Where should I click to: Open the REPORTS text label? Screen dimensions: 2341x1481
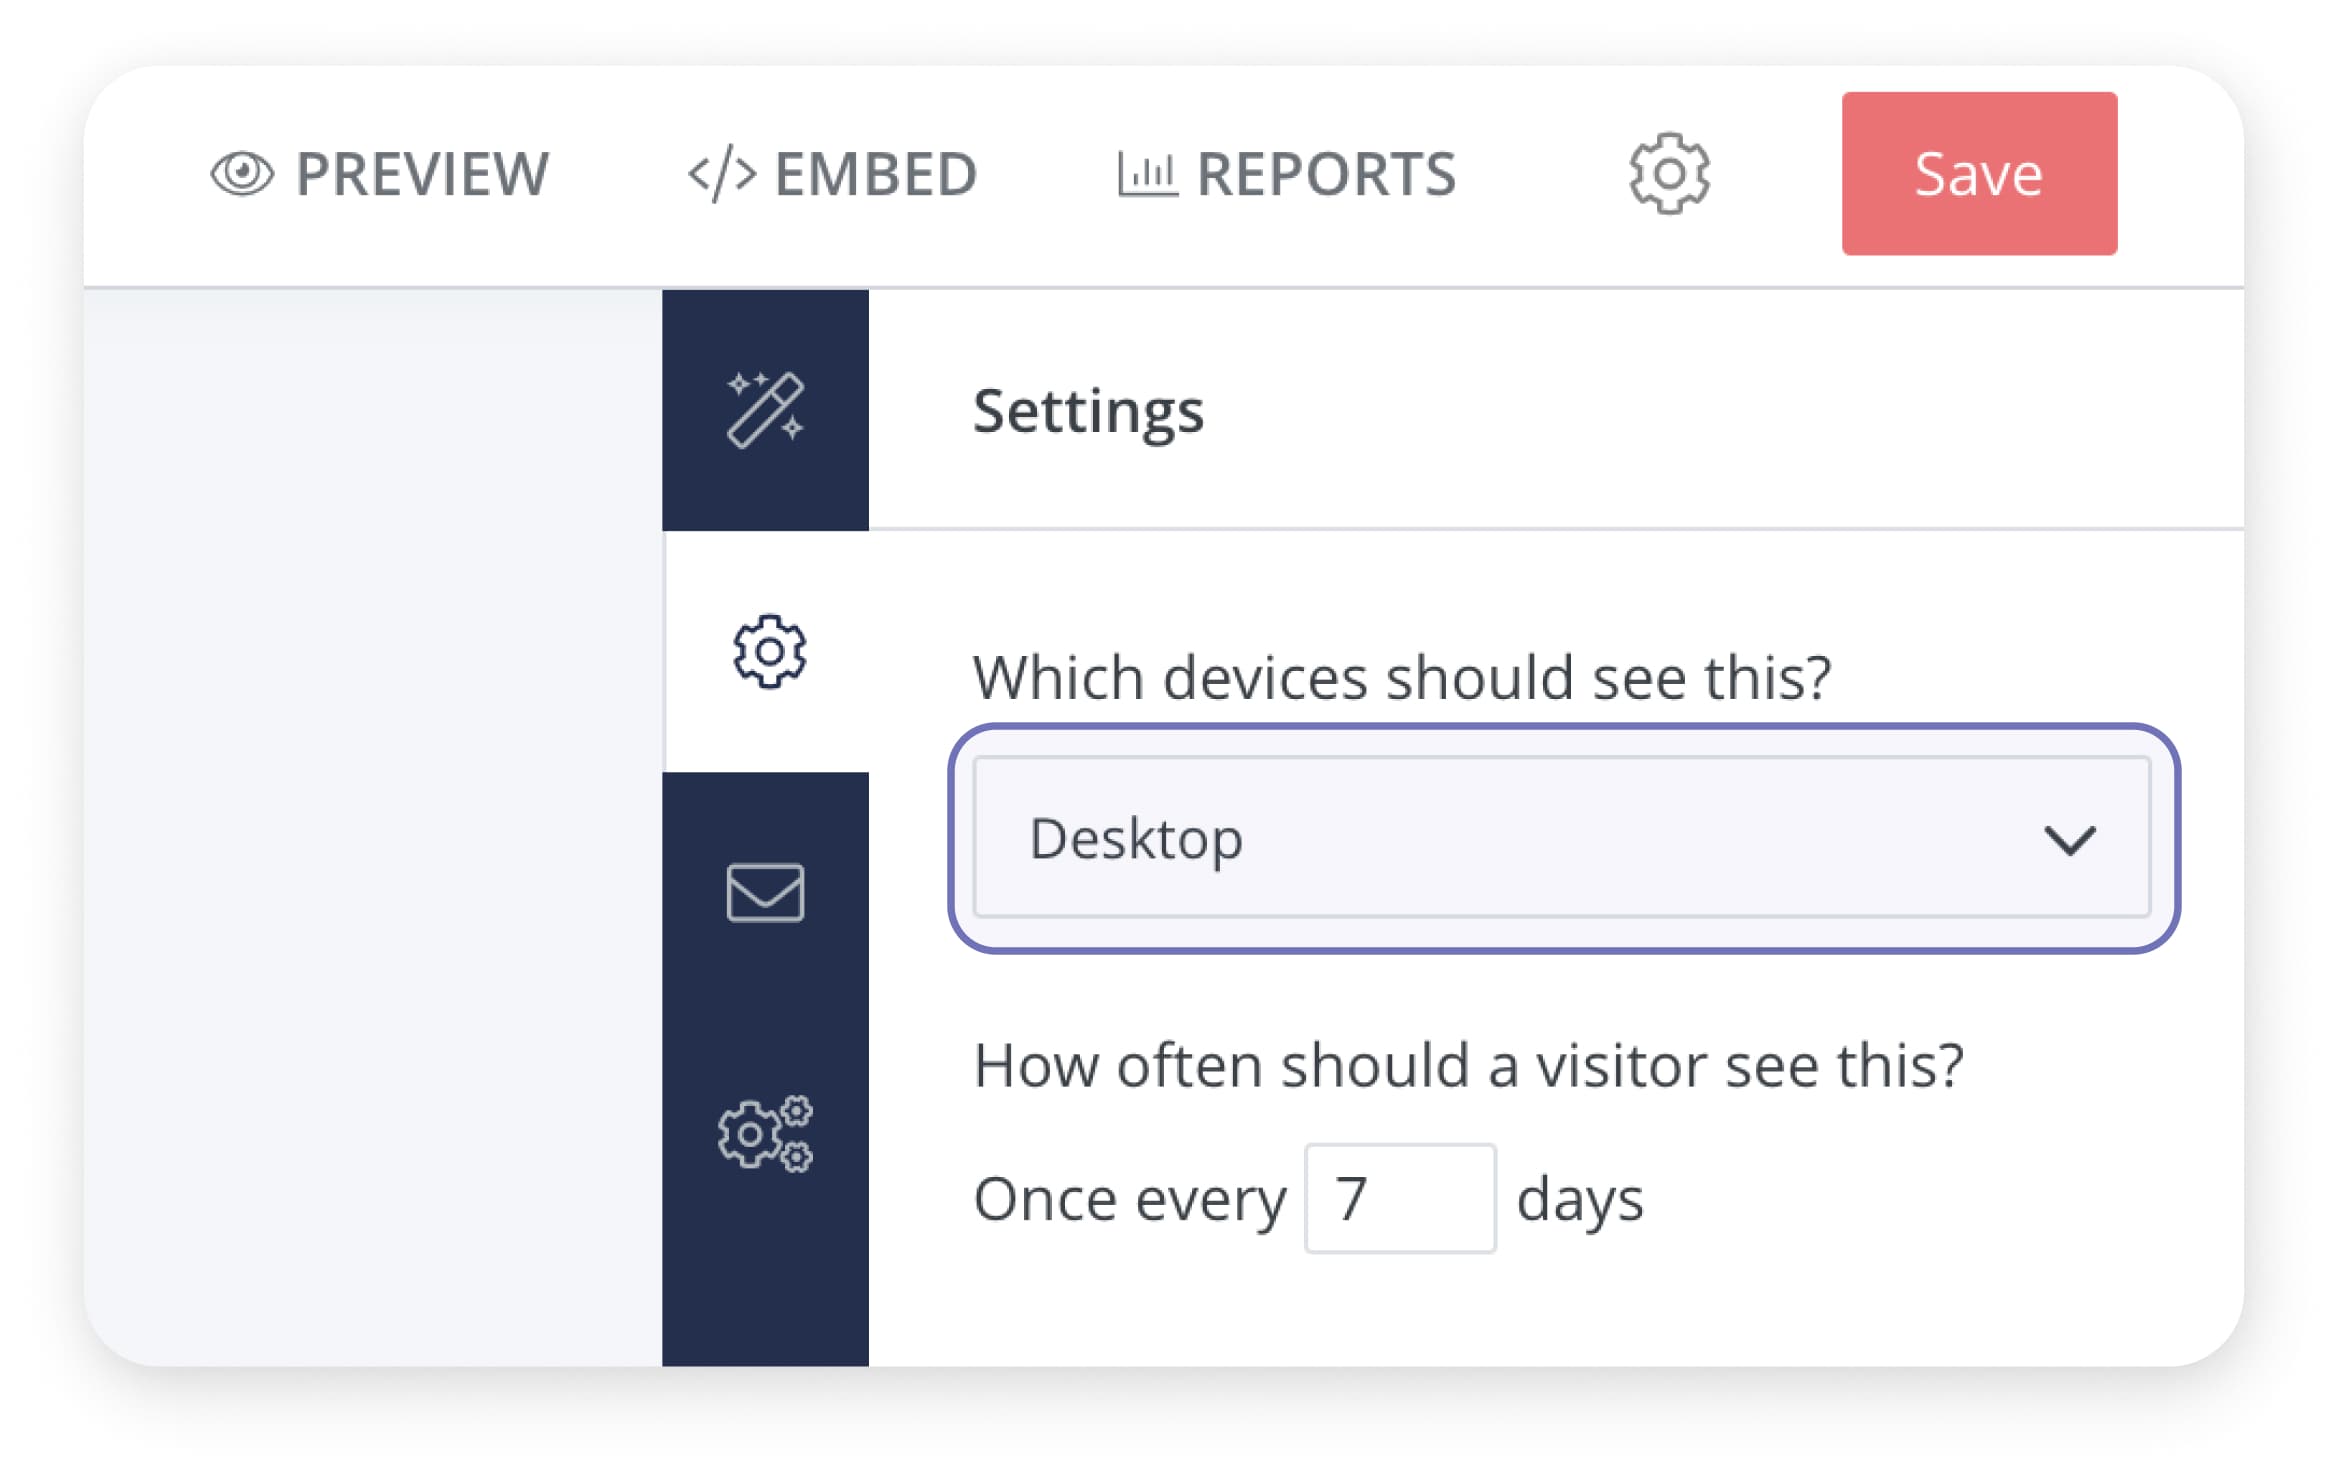coord(1326,174)
